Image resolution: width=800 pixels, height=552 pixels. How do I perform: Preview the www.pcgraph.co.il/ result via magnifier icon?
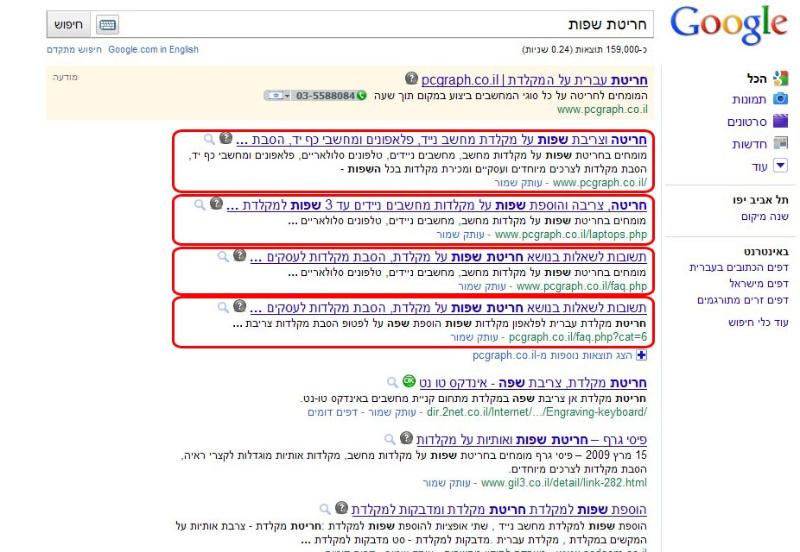coord(209,139)
